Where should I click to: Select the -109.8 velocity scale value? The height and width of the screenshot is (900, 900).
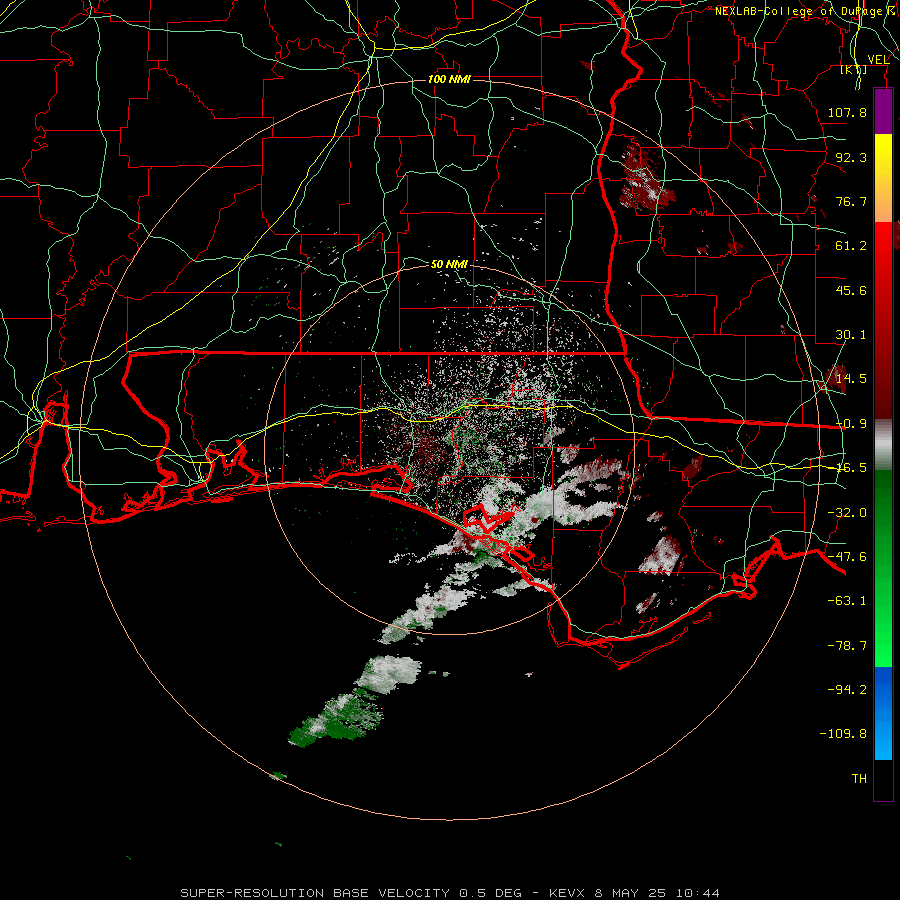[843, 734]
